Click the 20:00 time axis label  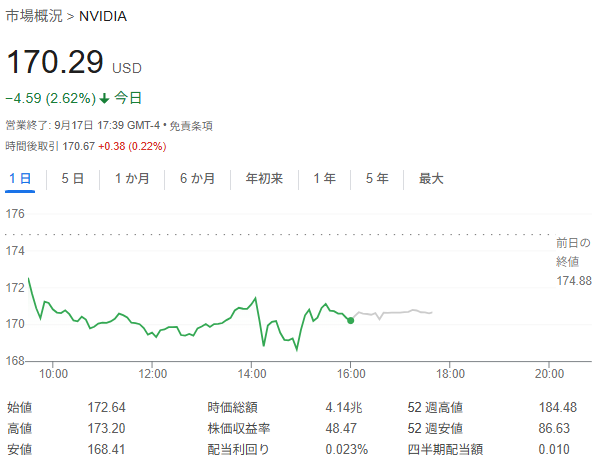tap(549, 374)
